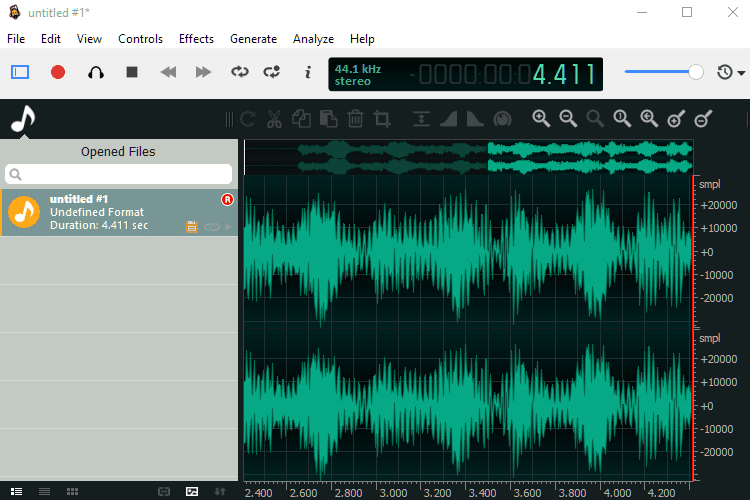This screenshot has width=750, height=500.
Task: Copy selection with the copy icon
Action: (x=301, y=119)
